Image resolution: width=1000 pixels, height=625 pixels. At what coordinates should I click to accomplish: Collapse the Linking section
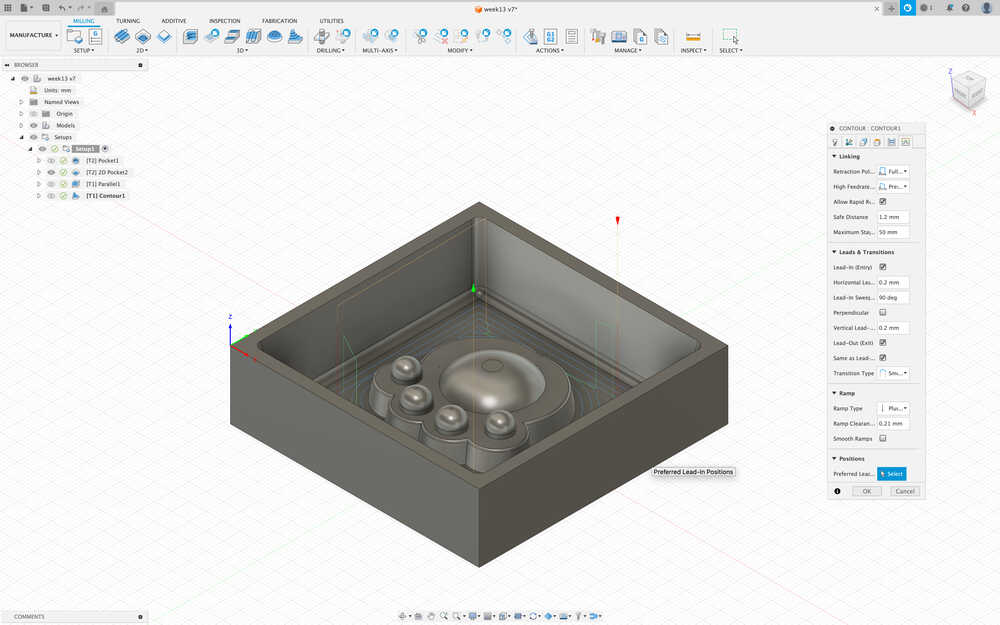click(834, 156)
